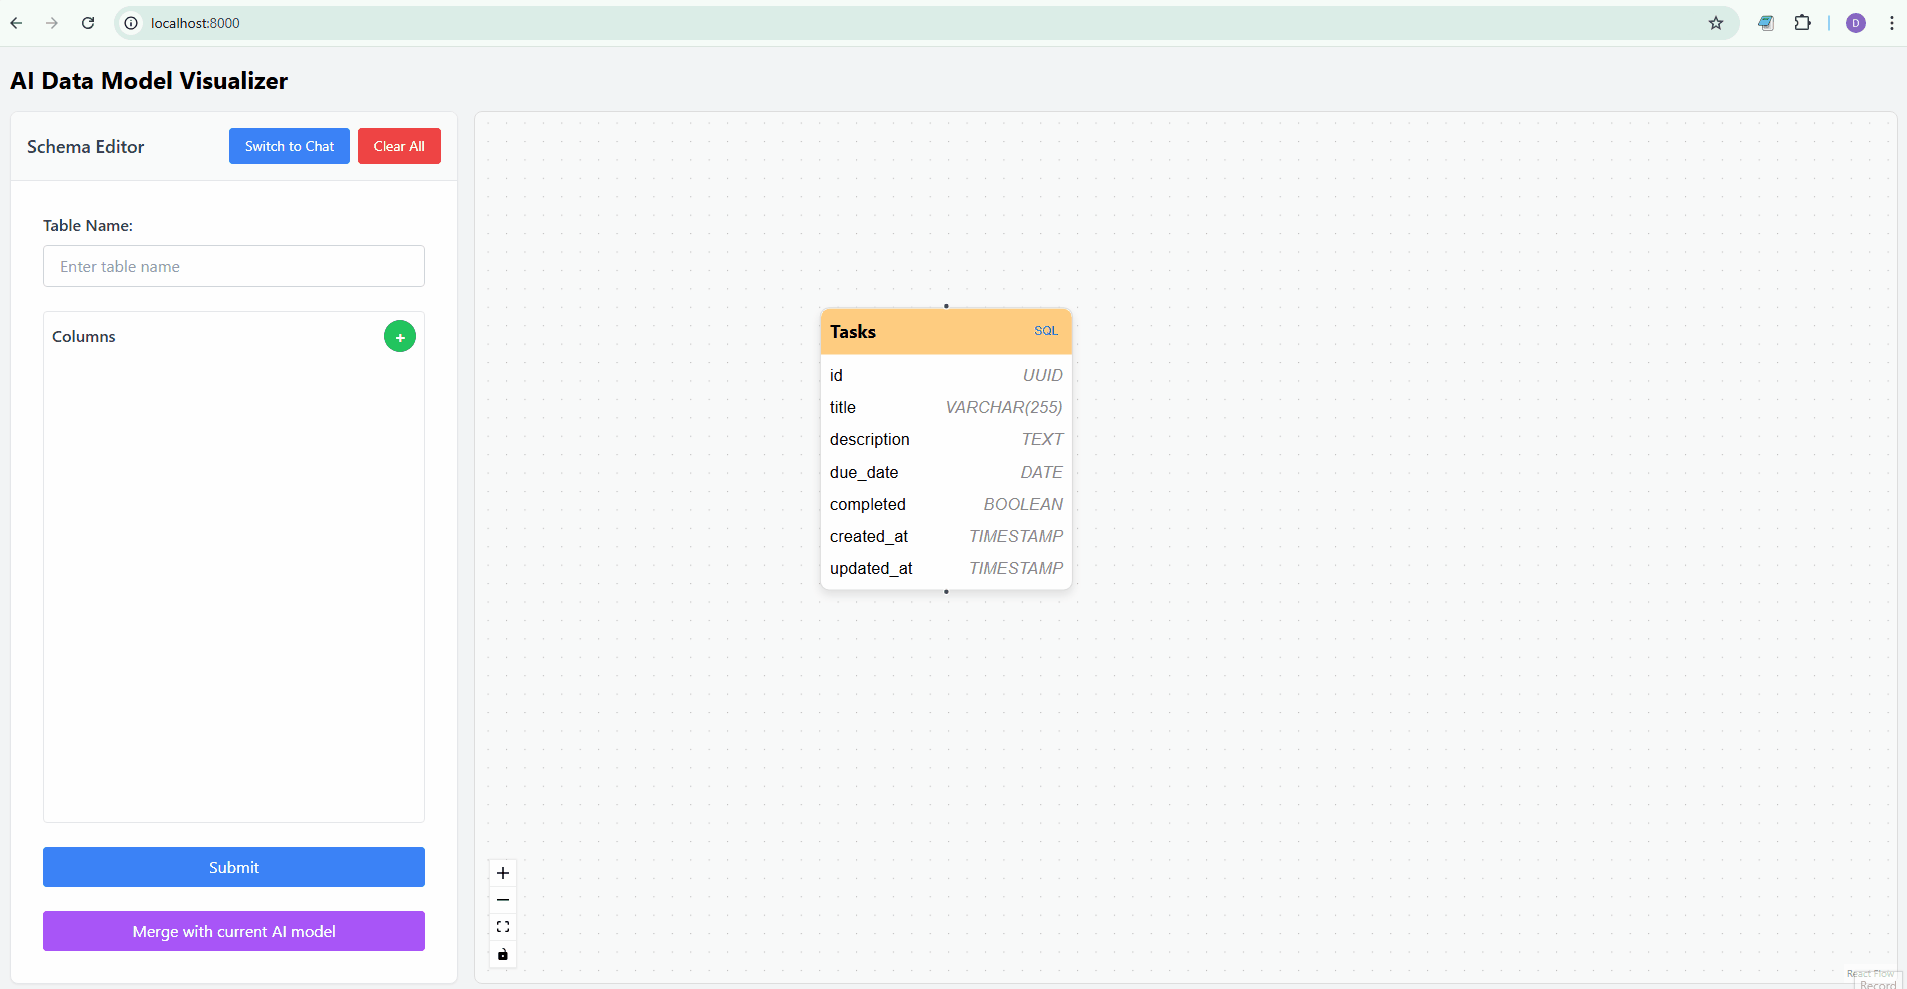Zoom in on the canvas
This screenshot has width=1907, height=989.
[503, 873]
